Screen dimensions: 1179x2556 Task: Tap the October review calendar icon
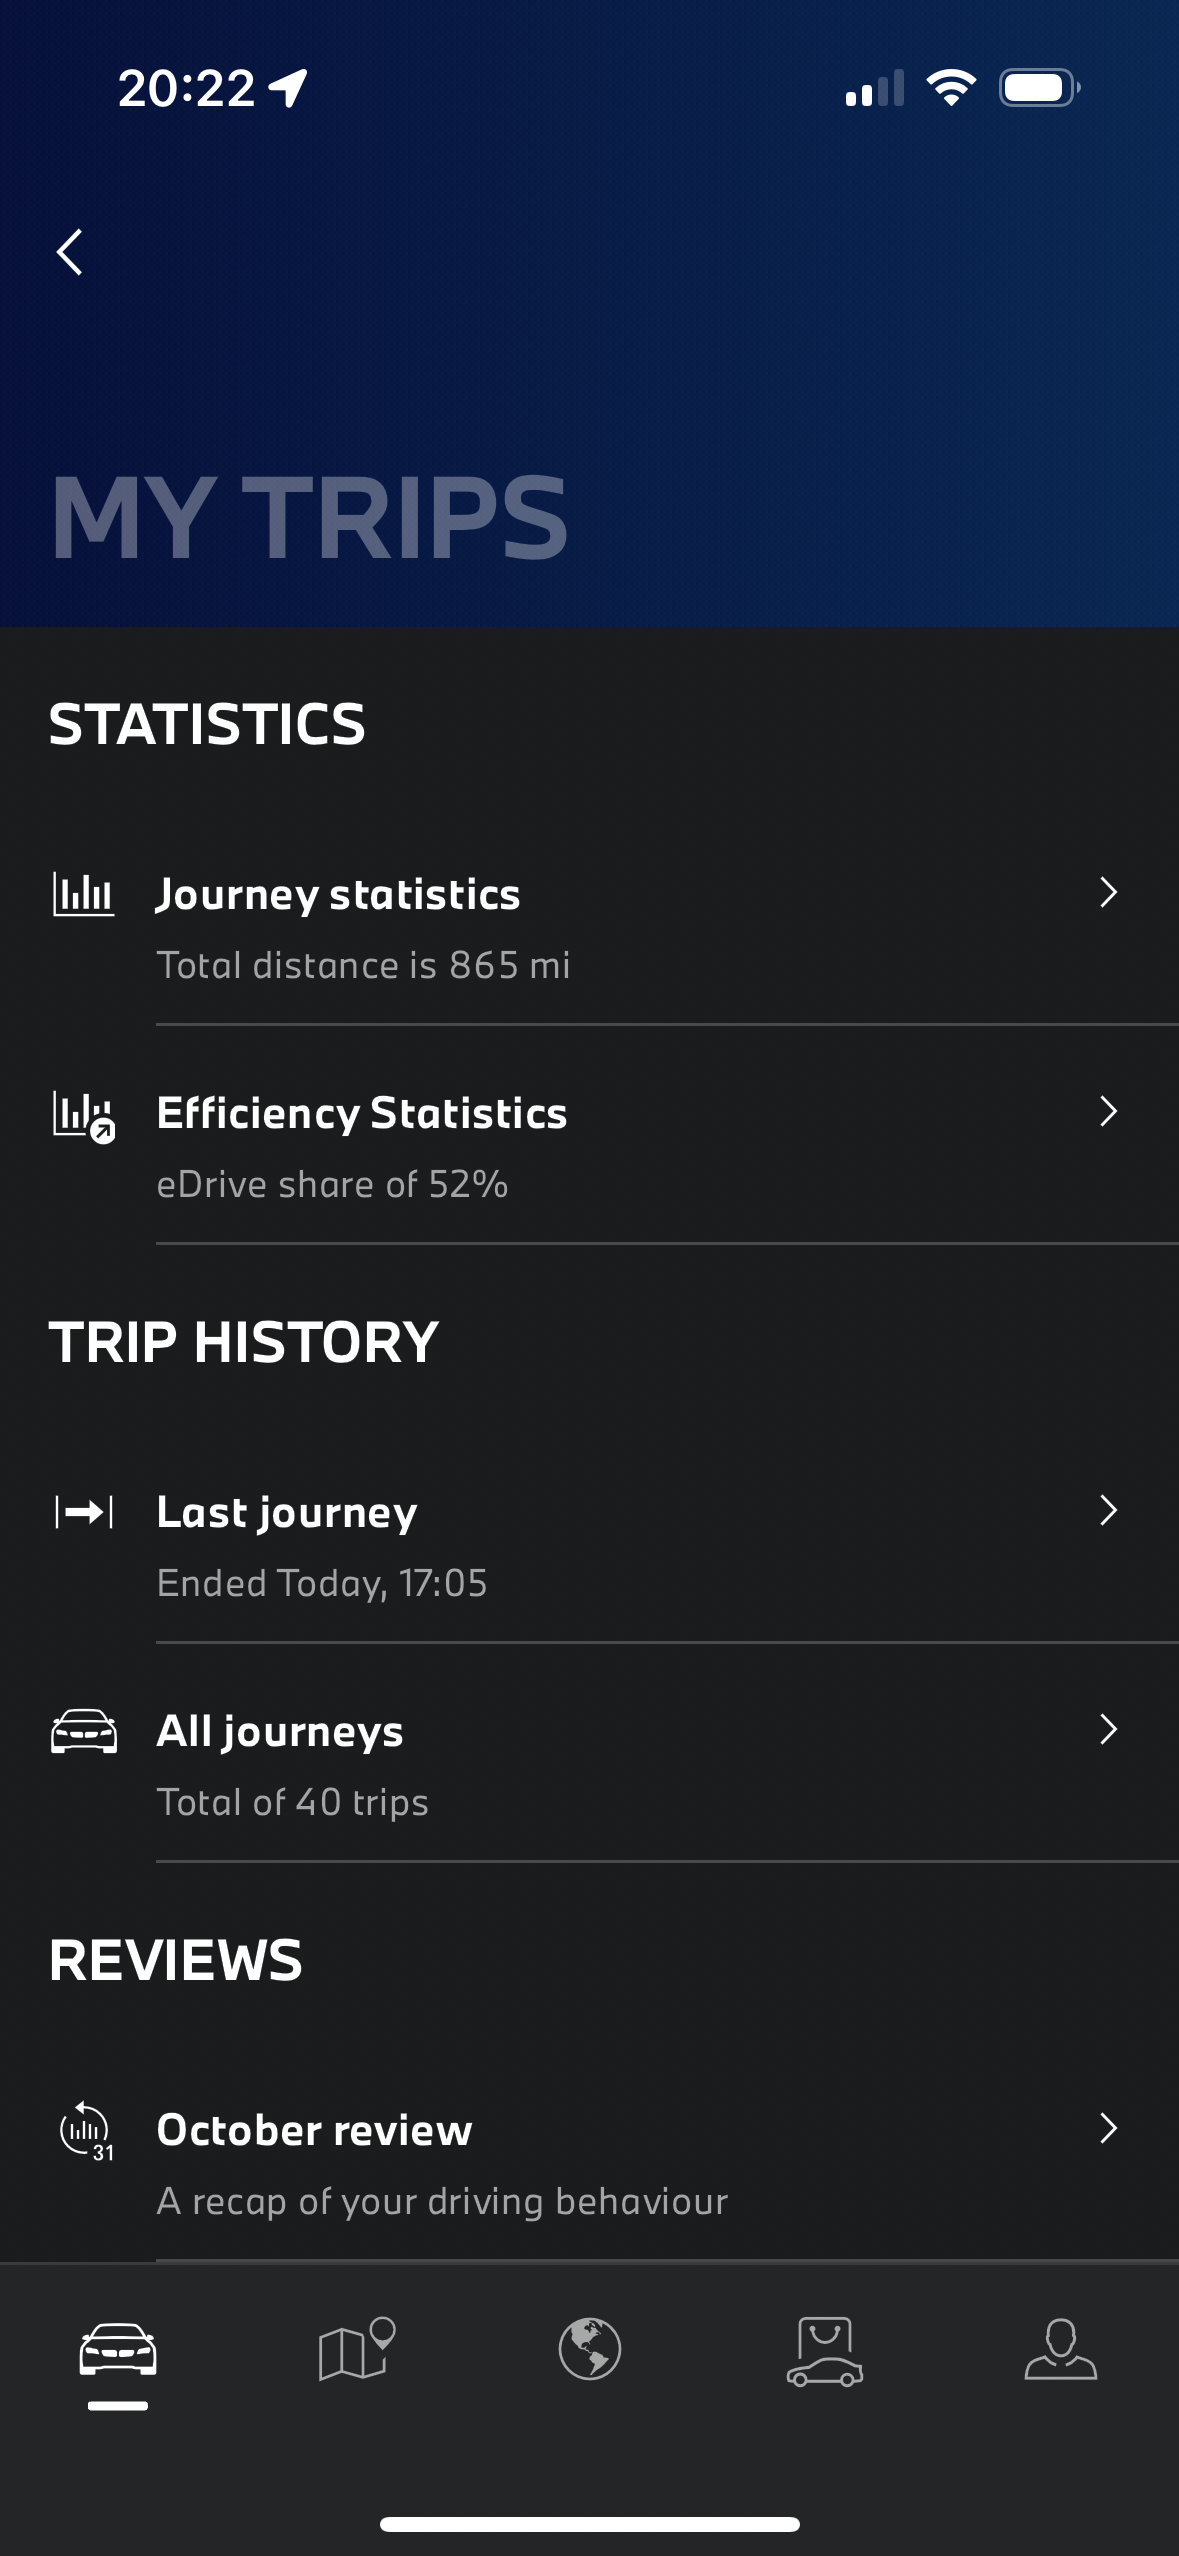coord(86,2130)
